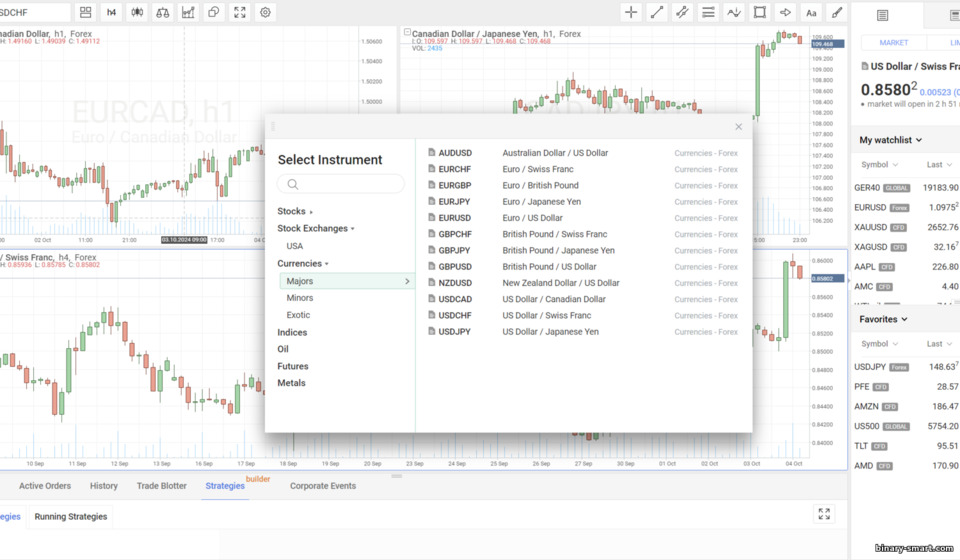Screen dimensions: 960x560
Task: Select GER40 in My watchlist
Action: 906,188
